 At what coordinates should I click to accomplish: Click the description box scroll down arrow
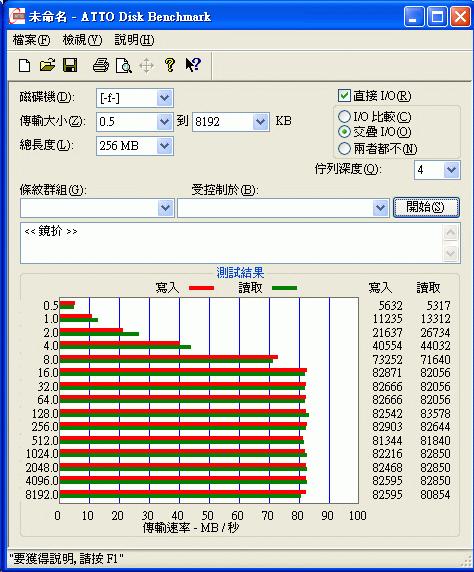(451, 253)
